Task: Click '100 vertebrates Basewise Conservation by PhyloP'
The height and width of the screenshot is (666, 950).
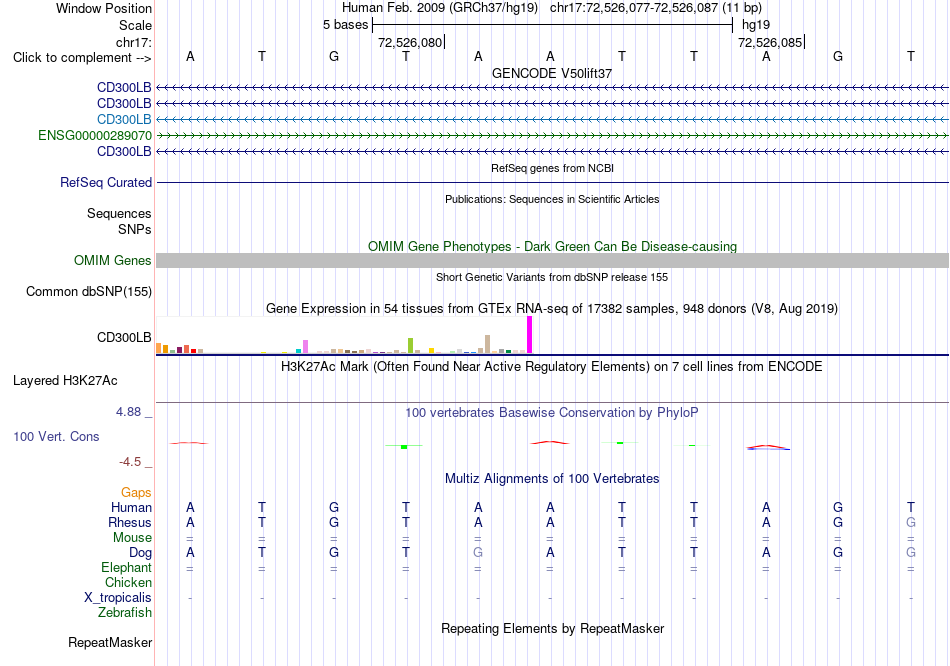Action: pos(552,413)
